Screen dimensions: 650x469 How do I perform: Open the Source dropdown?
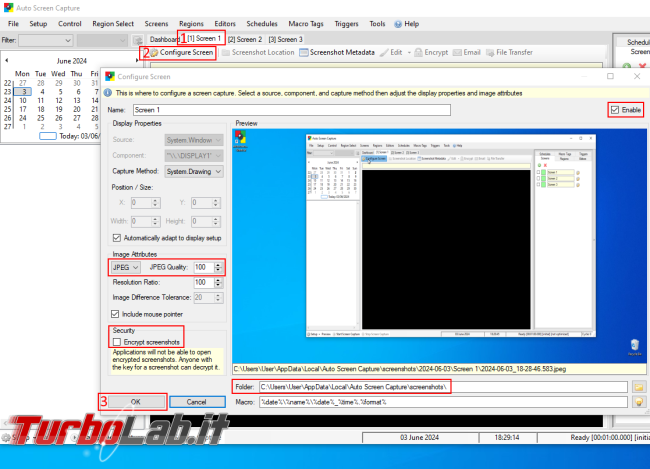(194, 140)
